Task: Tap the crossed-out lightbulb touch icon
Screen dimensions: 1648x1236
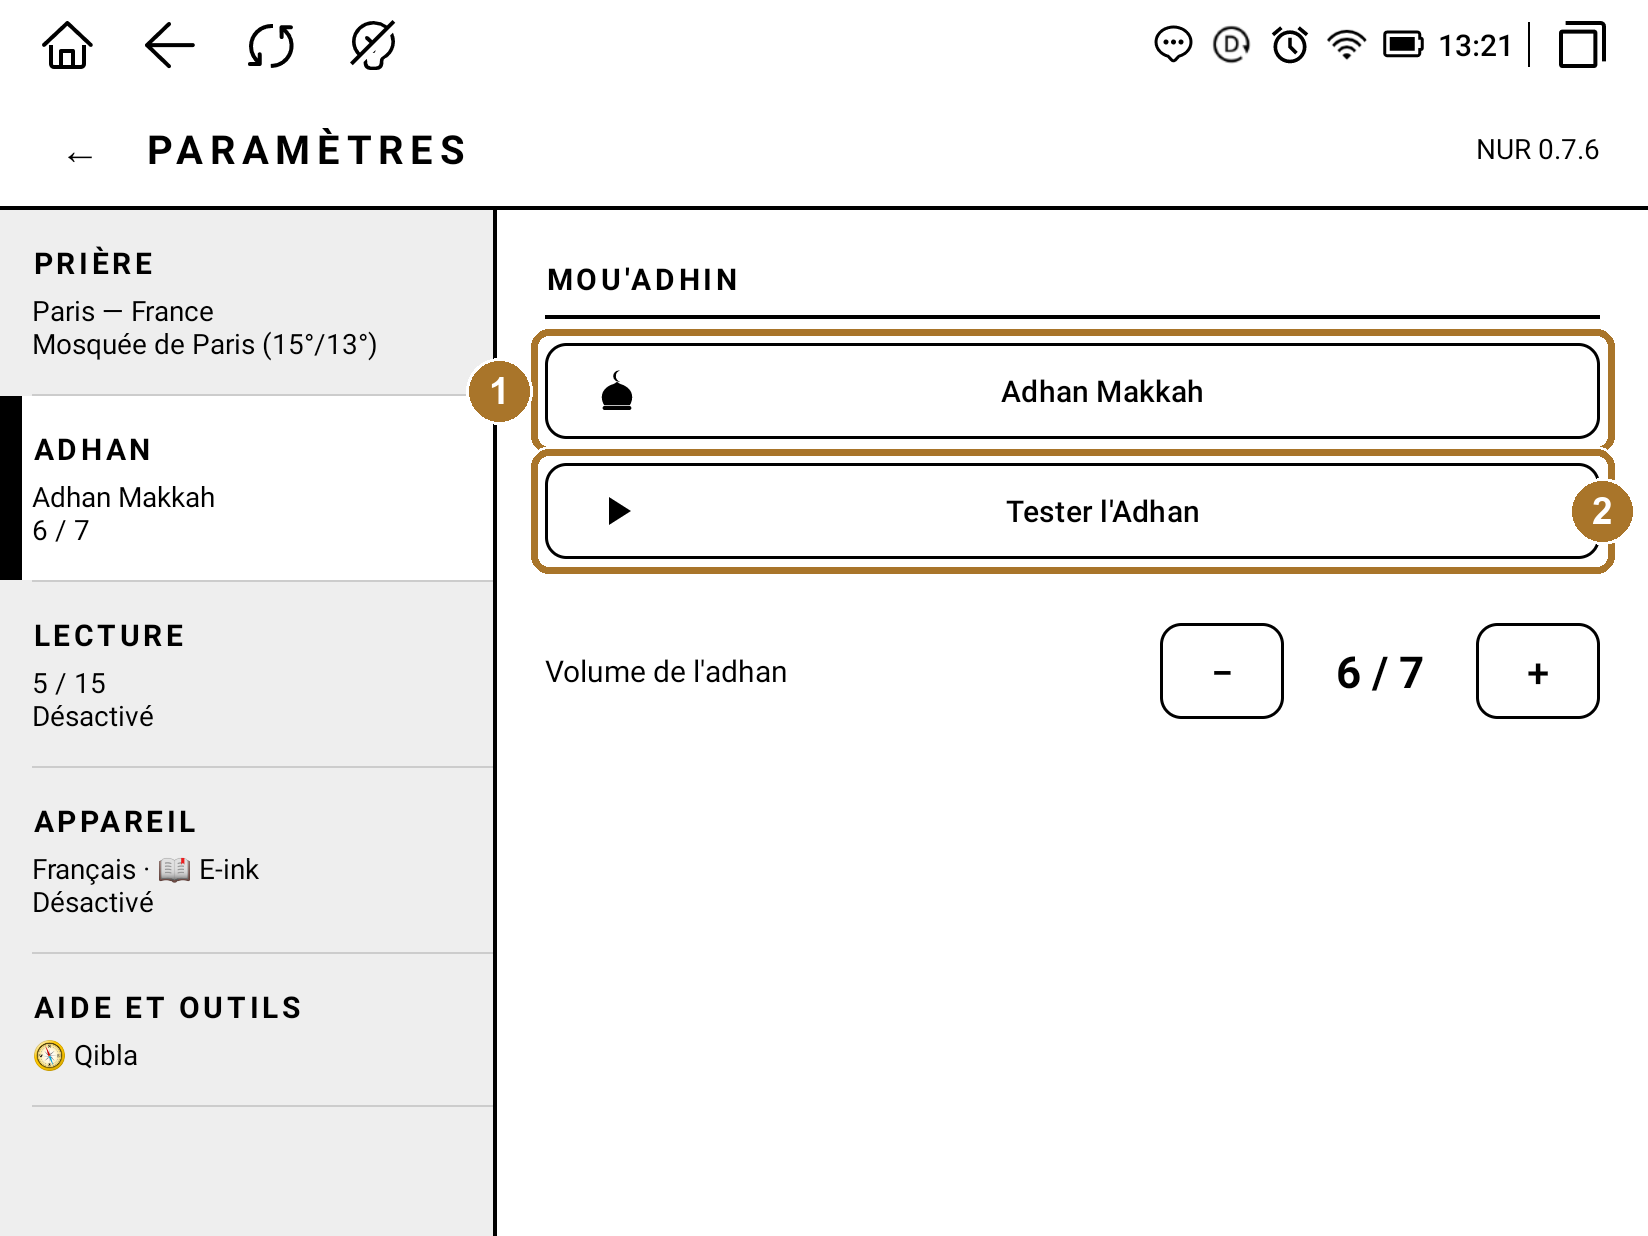Action: click(373, 46)
